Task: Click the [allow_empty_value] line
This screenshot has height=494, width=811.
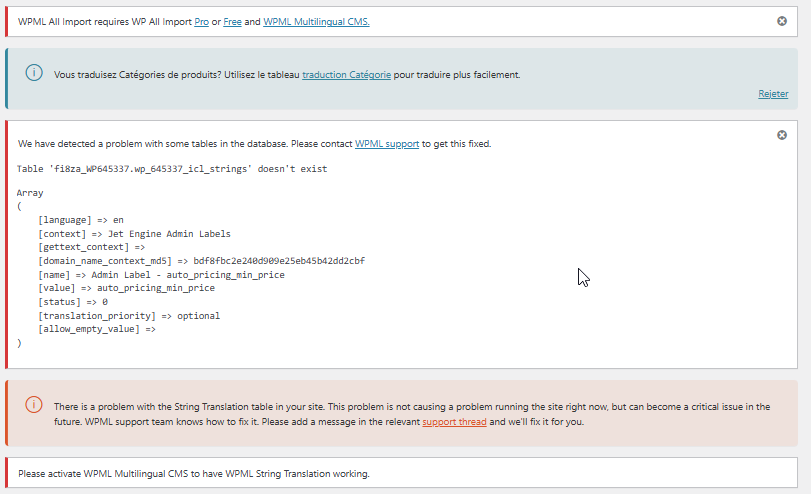Action: (x=97, y=329)
